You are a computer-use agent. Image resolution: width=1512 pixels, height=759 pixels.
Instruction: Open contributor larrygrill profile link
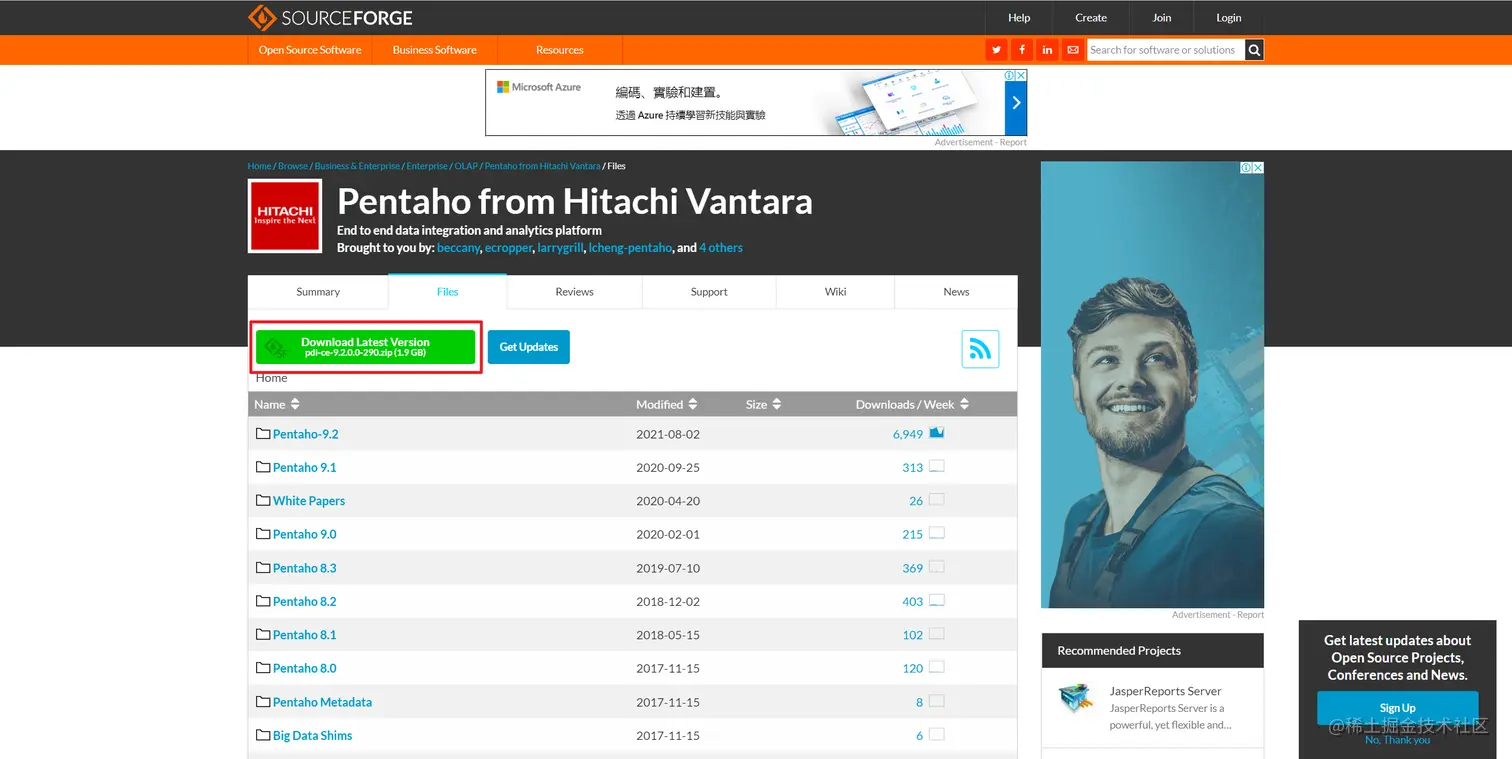click(560, 248)
